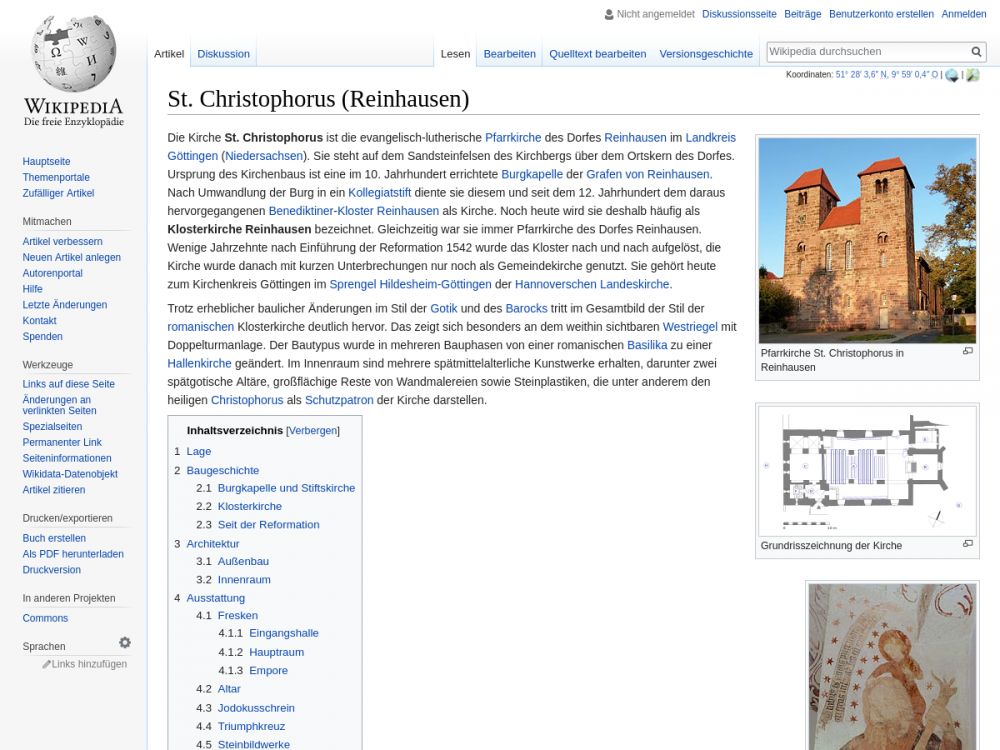This screenshot has height=750, width=1000.
Task: Click enlarge icon on Grundrisszeichnung caption
Action: 967,544
